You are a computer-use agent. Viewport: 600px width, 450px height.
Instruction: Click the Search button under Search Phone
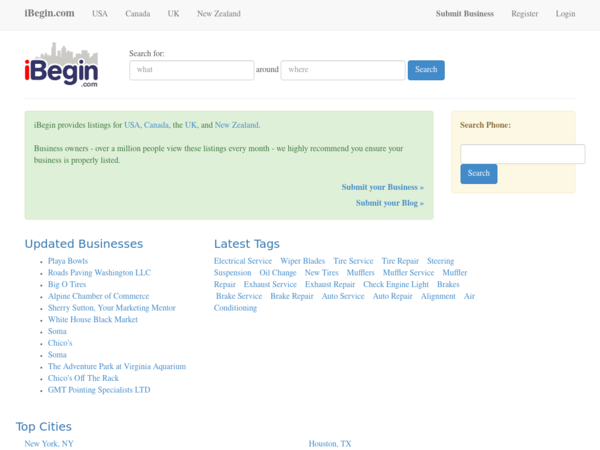[479, 174]
